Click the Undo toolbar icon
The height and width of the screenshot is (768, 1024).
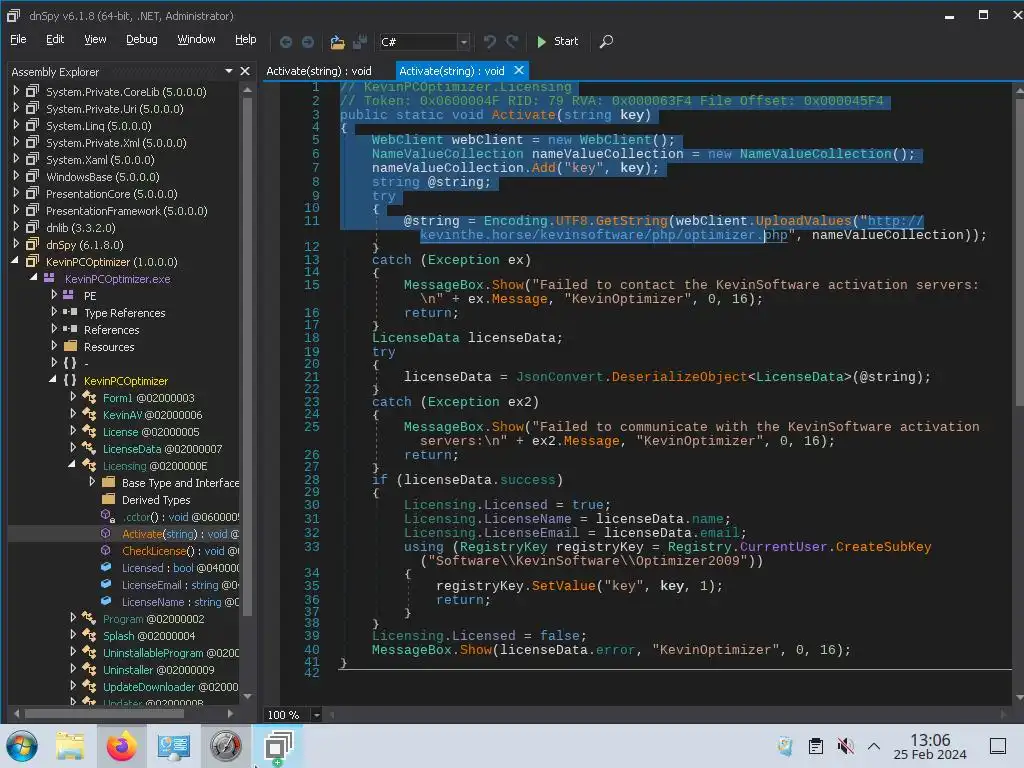click(490, 42)
